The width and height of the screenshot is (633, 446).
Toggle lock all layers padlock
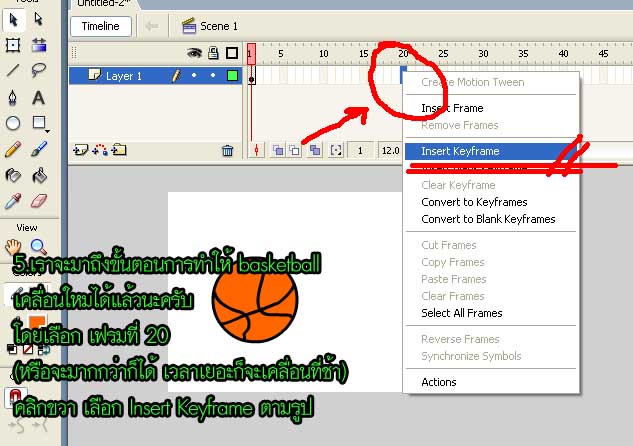213,53
